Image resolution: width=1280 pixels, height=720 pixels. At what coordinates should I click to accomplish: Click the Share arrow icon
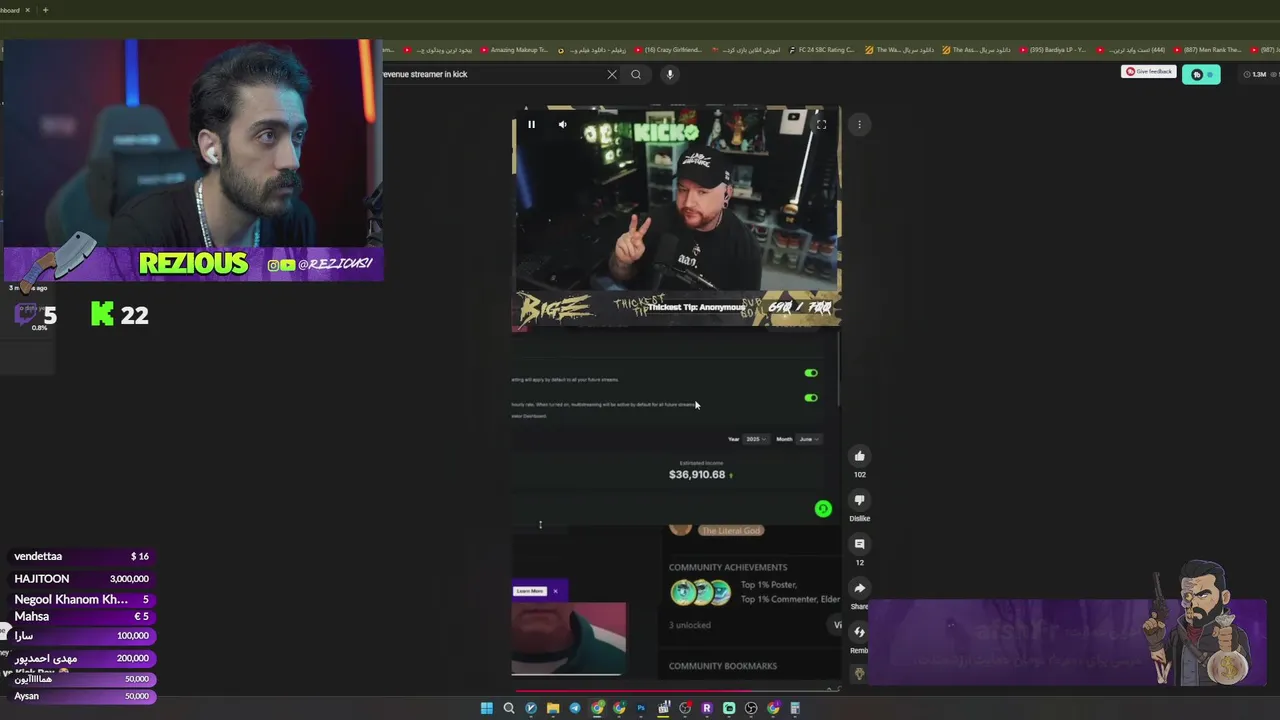pyautogui.click(x=859, y=588)
